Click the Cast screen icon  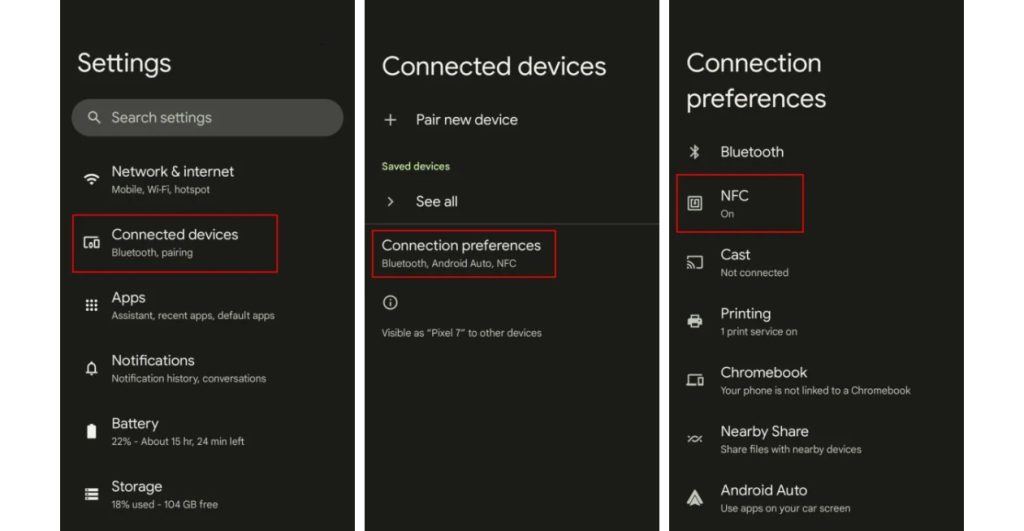695,263
